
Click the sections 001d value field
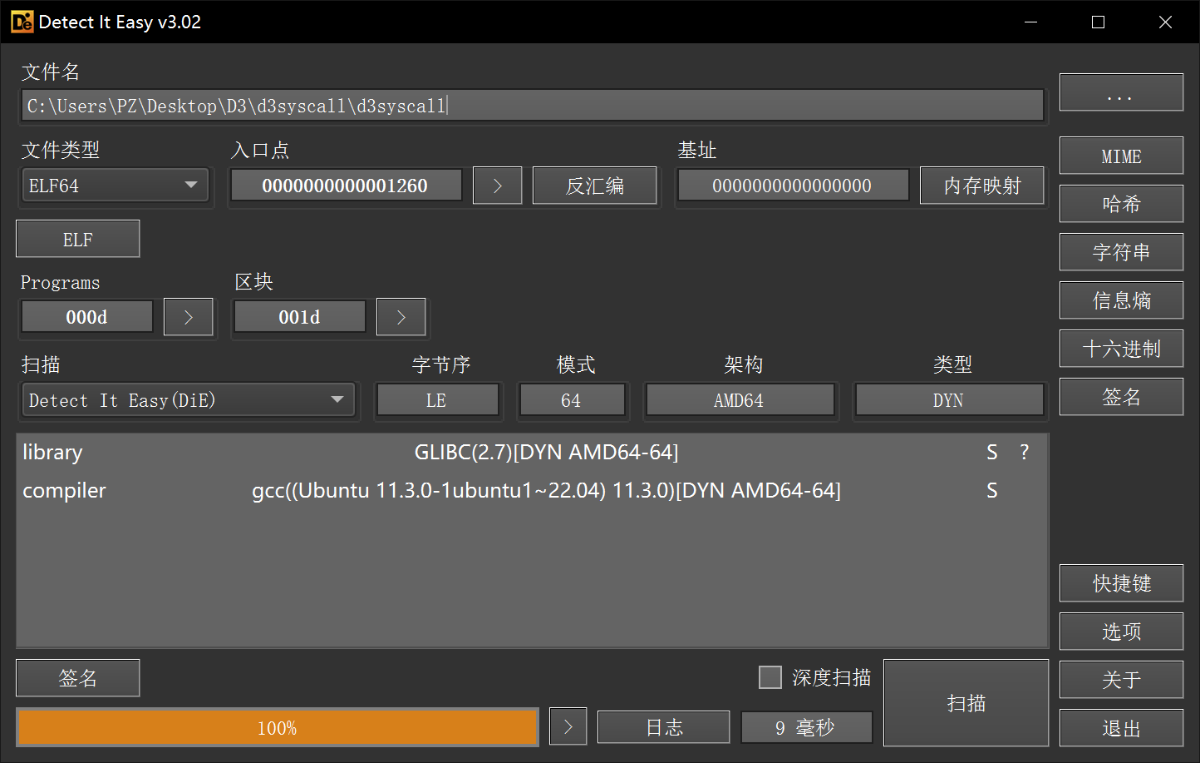[299, 317]
